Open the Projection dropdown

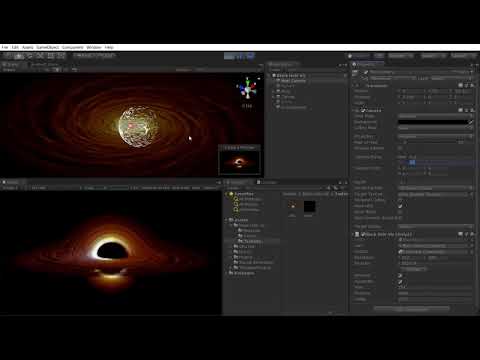[x=435, y=137]
